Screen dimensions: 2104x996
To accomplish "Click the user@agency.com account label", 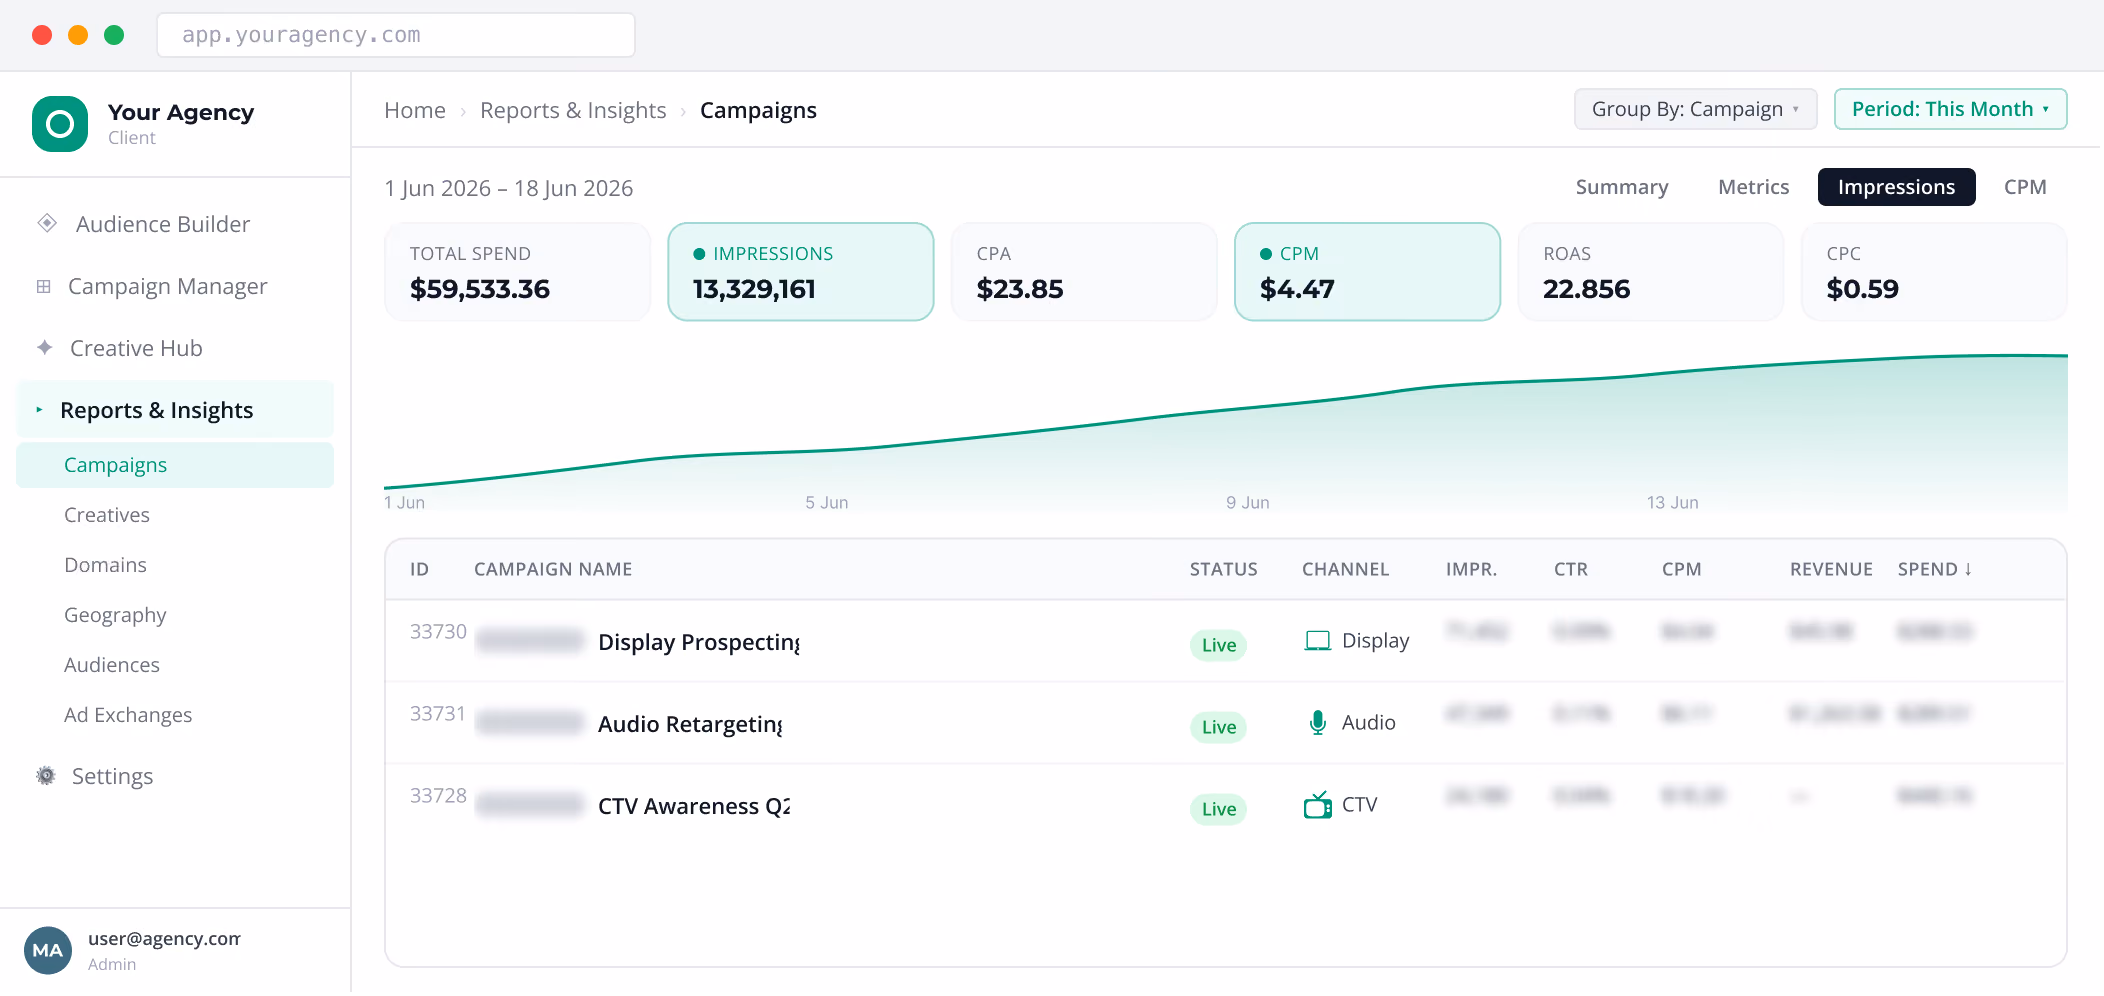I will click(x=164, y=938).
